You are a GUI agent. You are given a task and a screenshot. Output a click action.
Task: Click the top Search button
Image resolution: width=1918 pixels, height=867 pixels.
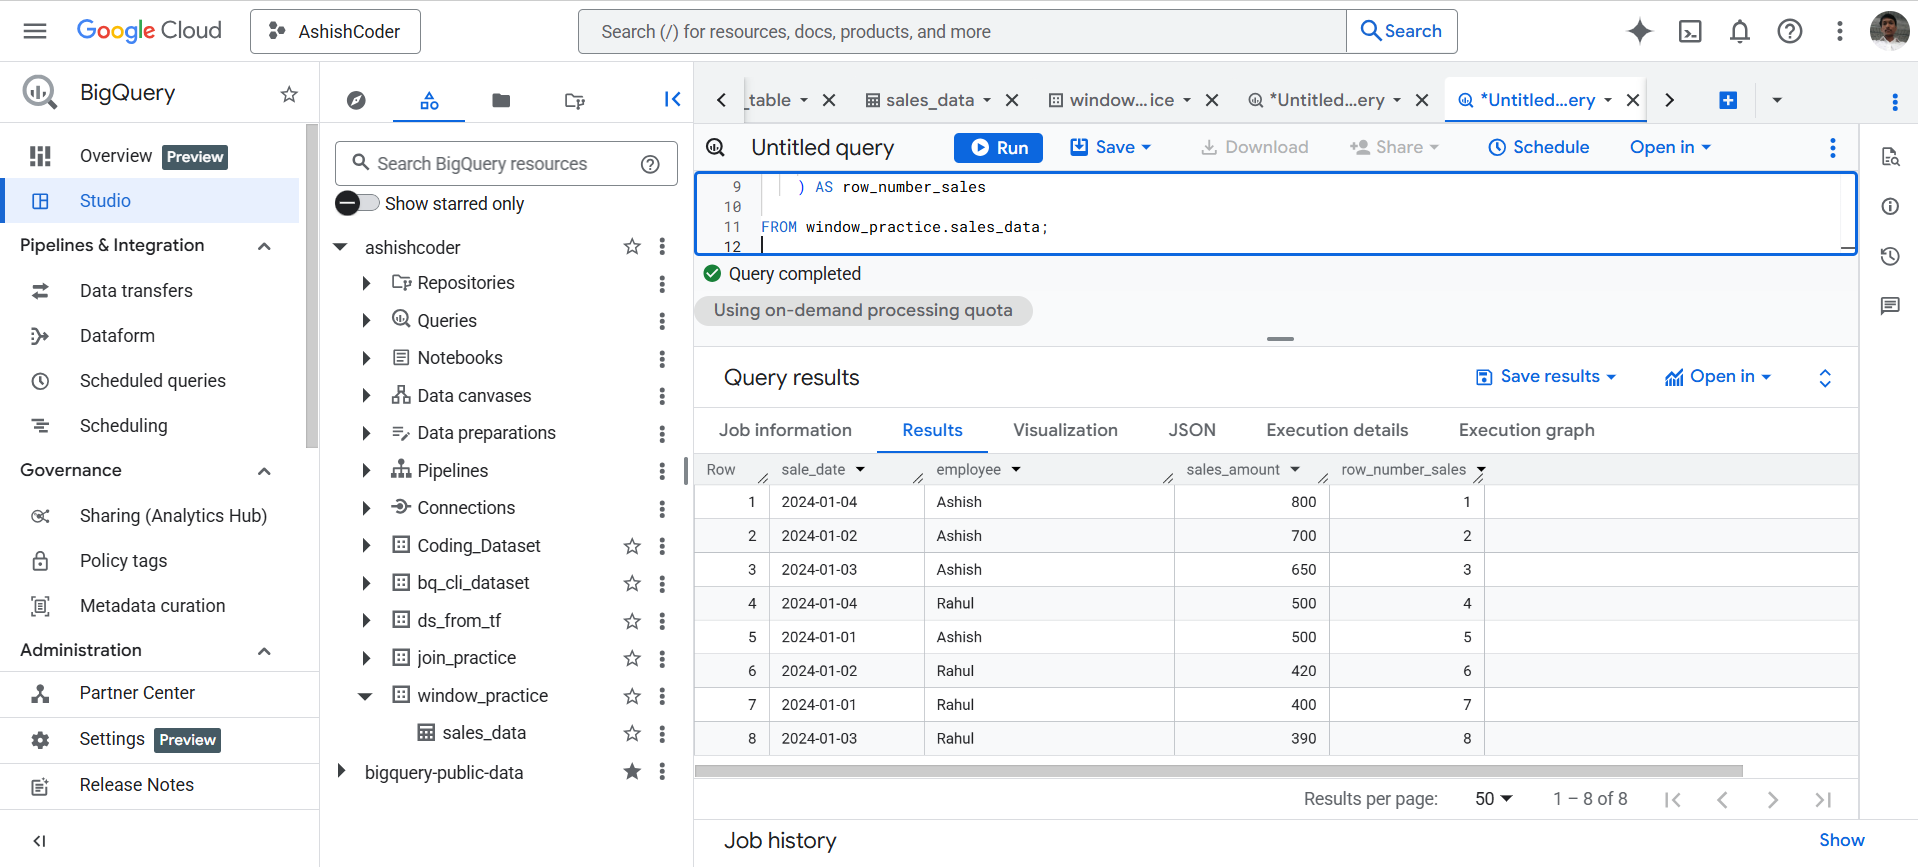click(x=1402, y=31)
